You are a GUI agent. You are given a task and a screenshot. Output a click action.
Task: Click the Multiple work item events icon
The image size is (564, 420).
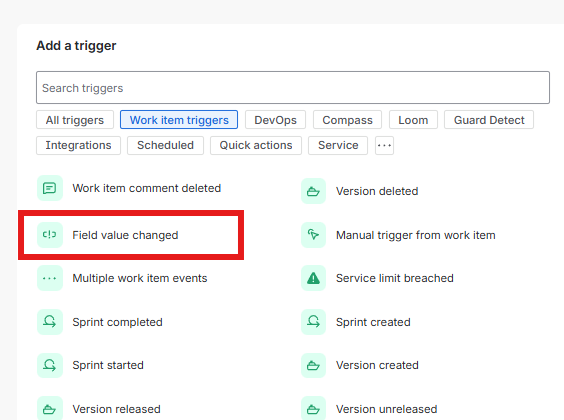click(50, 278)
